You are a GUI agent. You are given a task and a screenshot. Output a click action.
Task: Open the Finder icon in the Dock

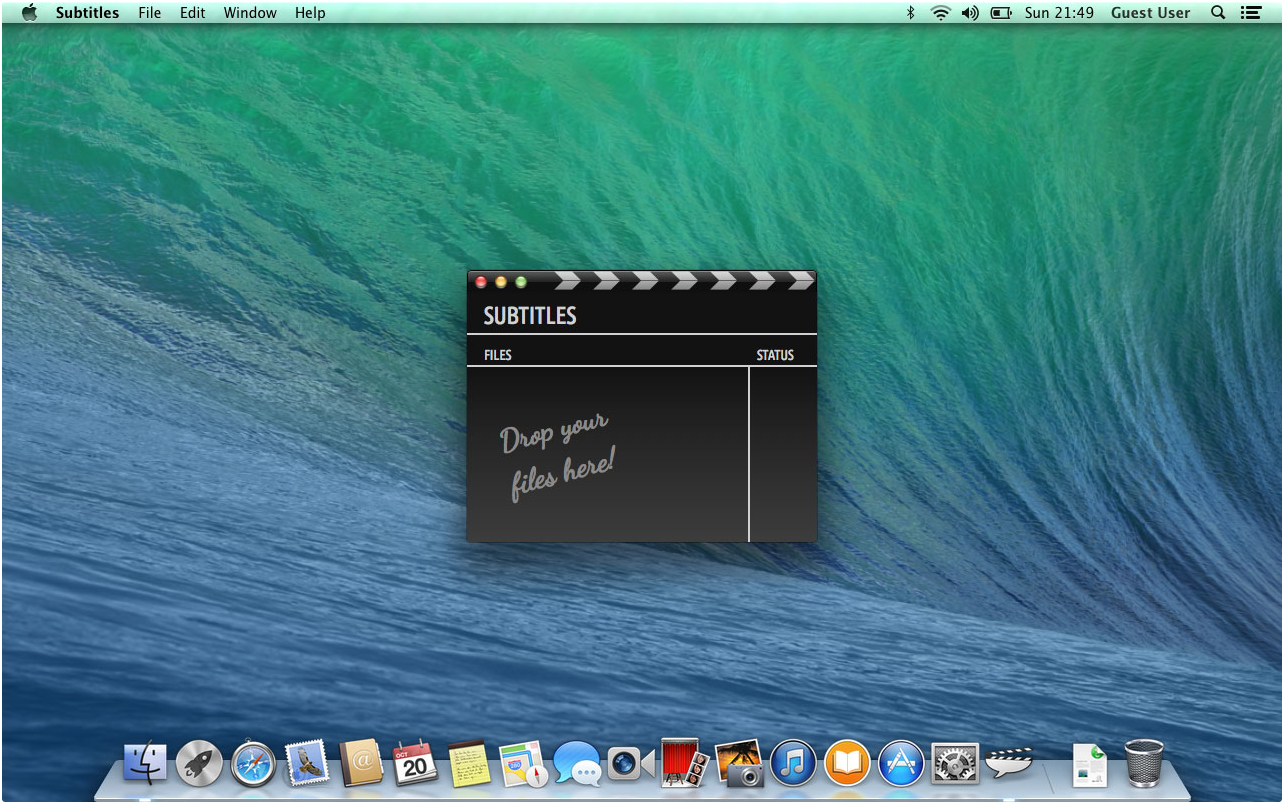[146, 764]
